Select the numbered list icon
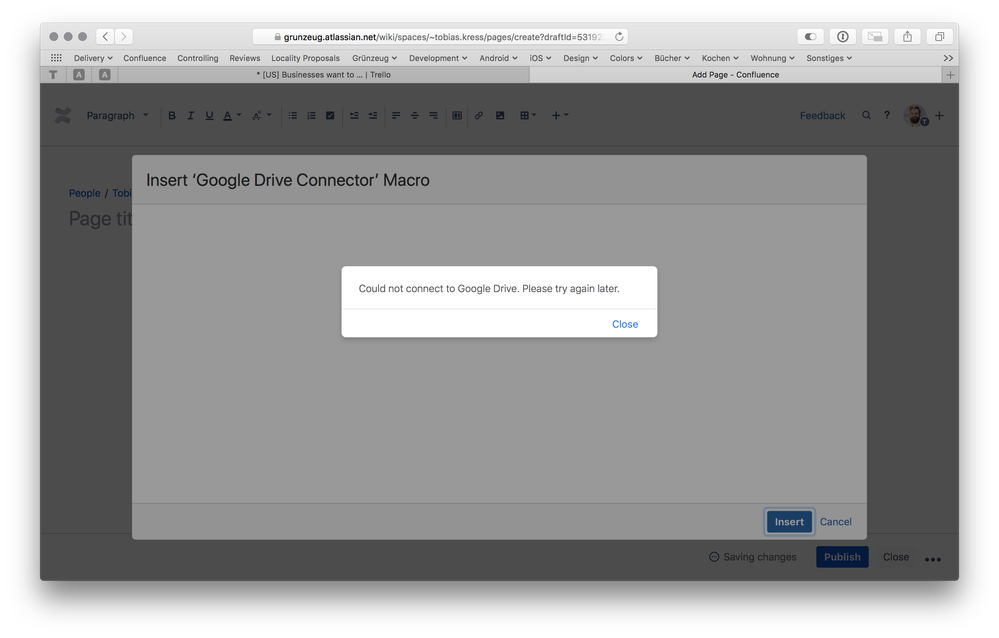Image resolution: width=999 pixels, height=638 pixels. pyautogui.click(x=311, y=115)
